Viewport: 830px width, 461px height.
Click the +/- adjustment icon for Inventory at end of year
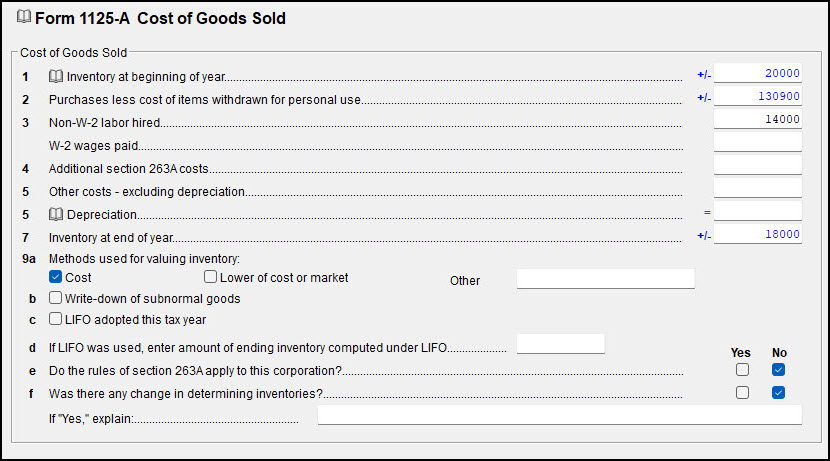(704, 236)
